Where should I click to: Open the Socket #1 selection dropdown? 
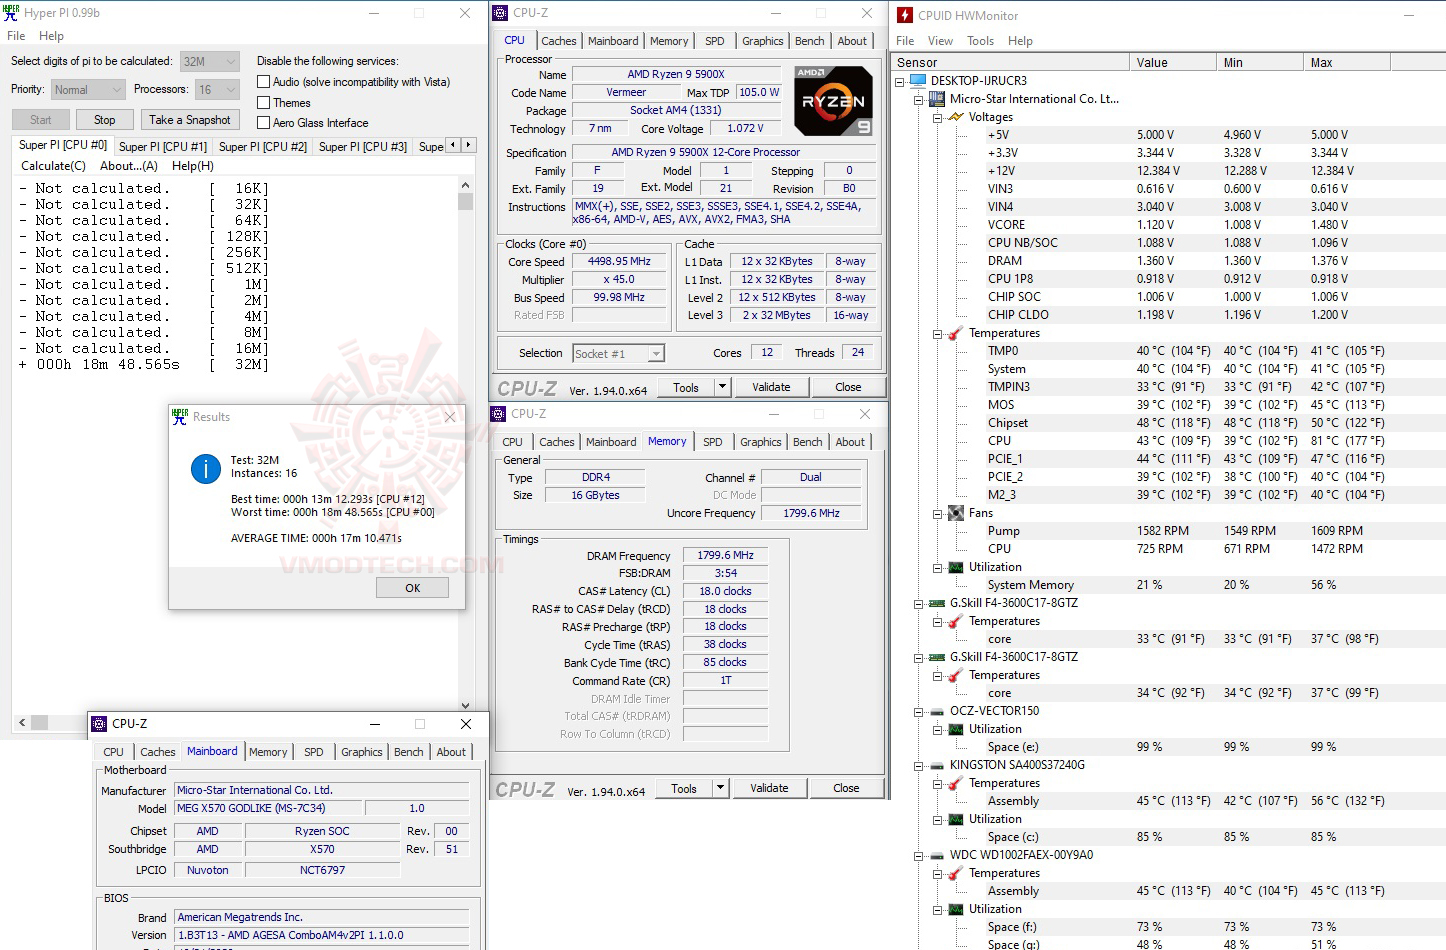point(619,353)
